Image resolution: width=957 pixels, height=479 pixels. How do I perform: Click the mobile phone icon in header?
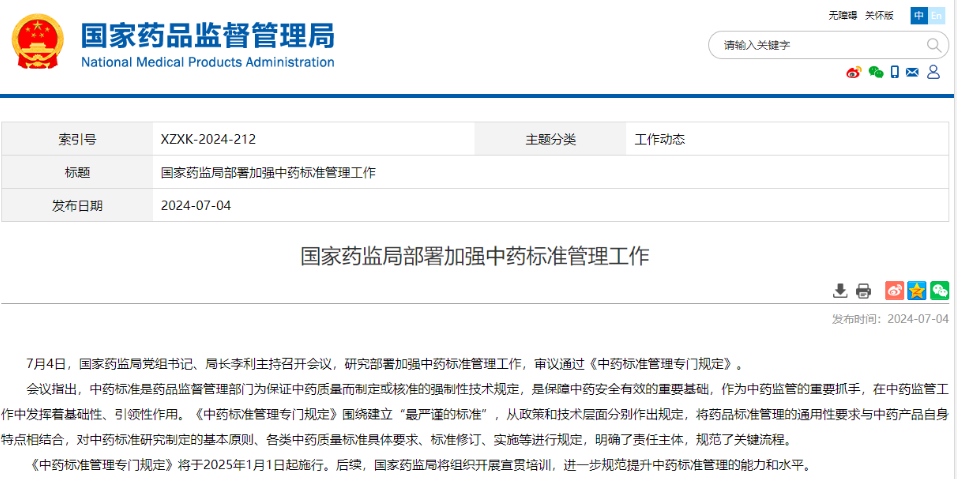click(895, 72)
